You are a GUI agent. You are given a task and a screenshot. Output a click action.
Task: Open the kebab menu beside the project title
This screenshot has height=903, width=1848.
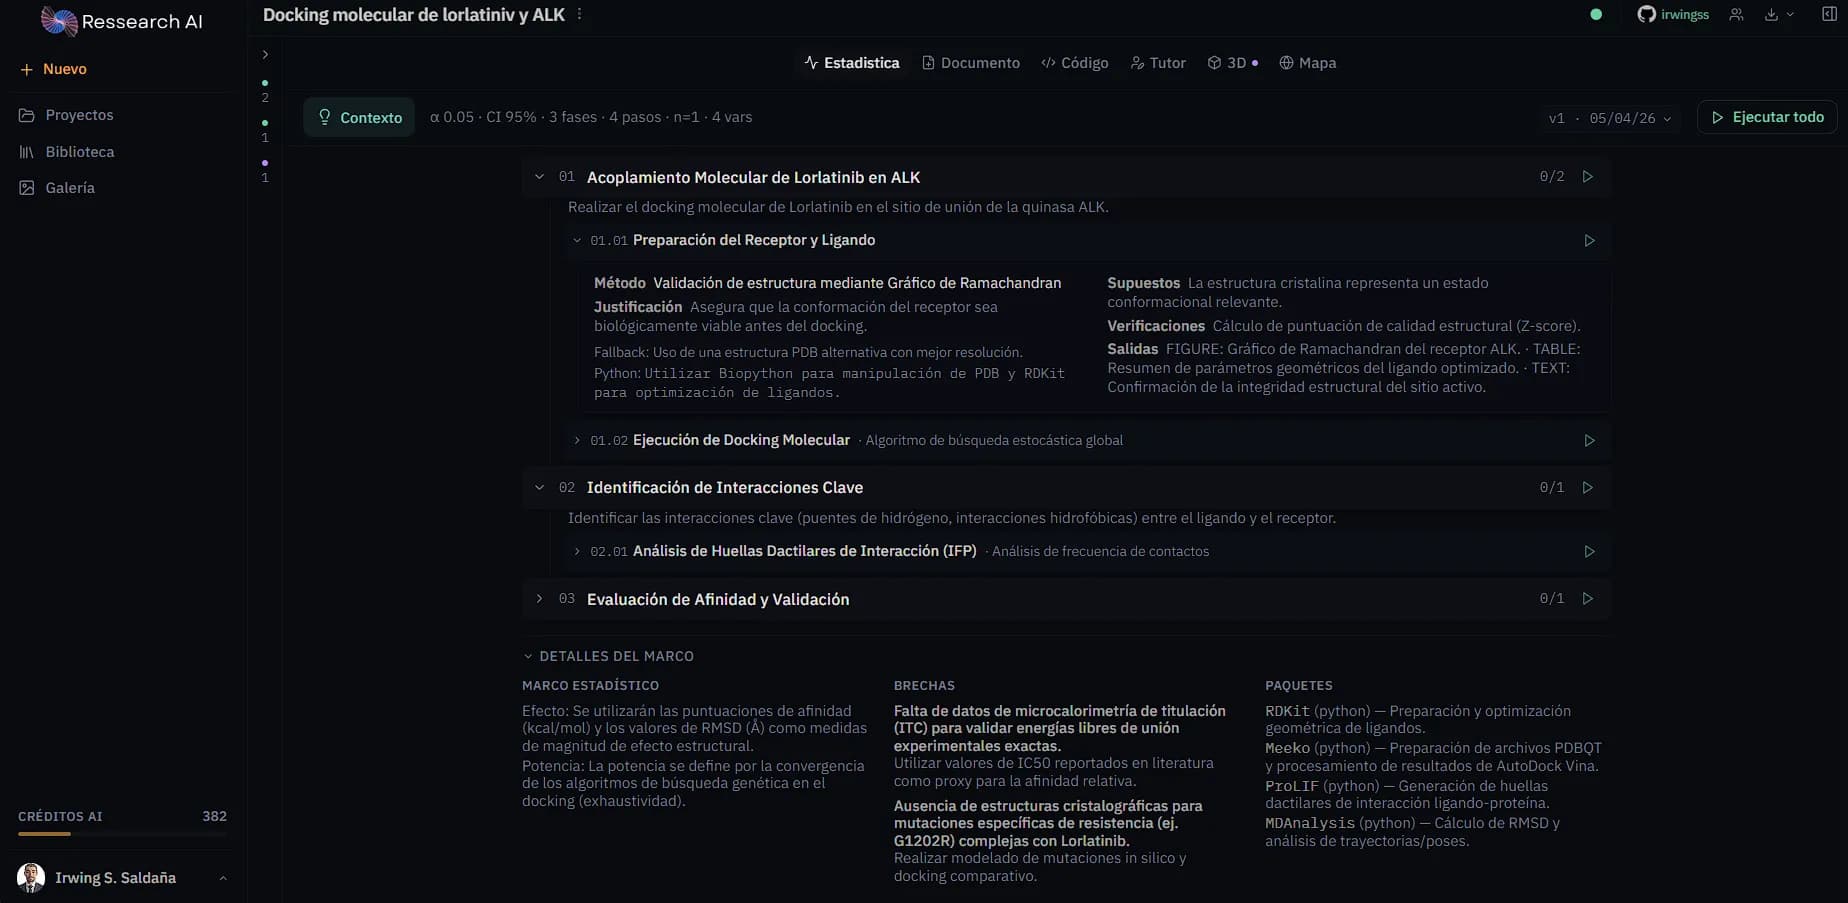[580, 15]
